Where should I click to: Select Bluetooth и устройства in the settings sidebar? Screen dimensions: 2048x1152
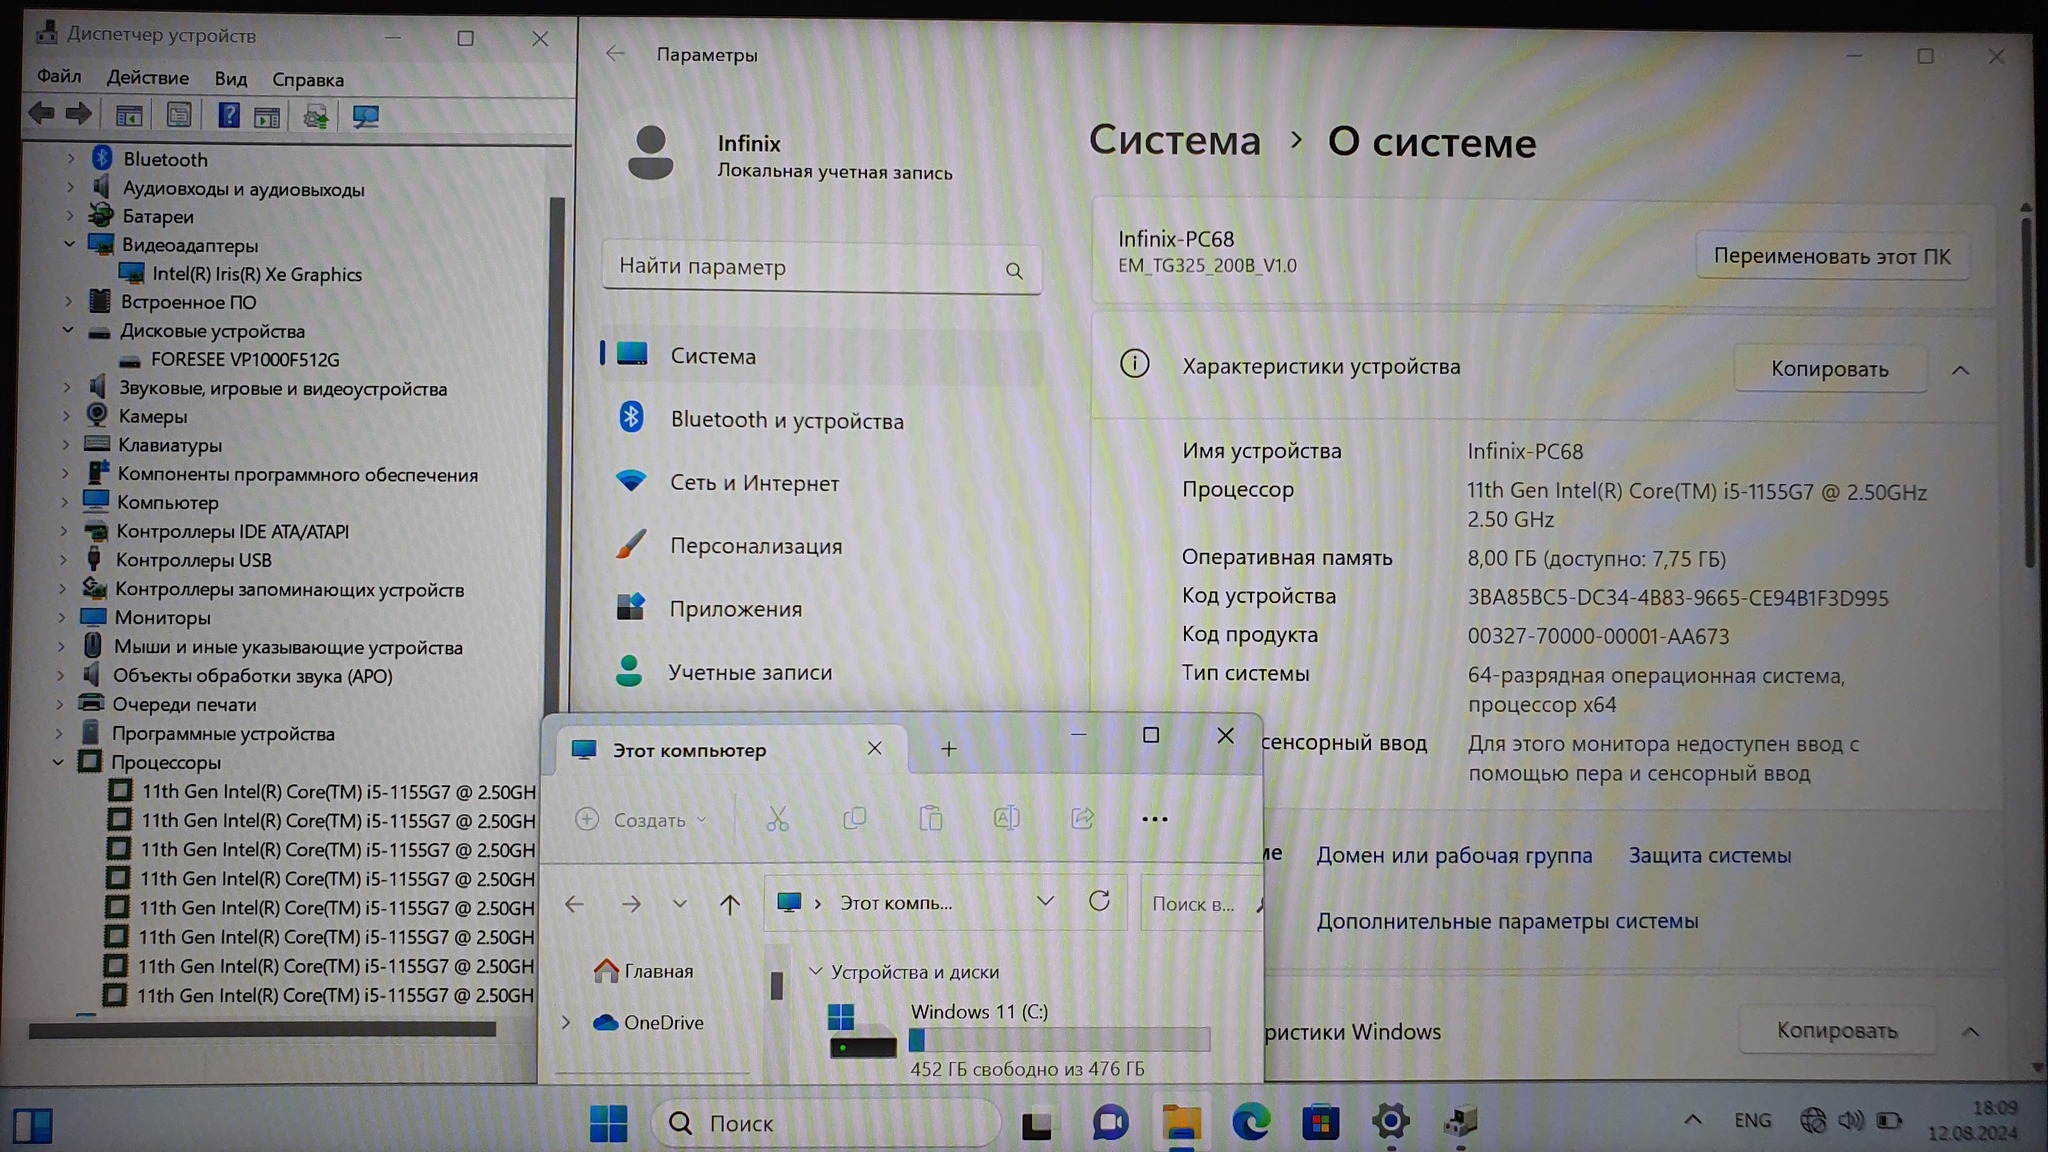(786, 420)
